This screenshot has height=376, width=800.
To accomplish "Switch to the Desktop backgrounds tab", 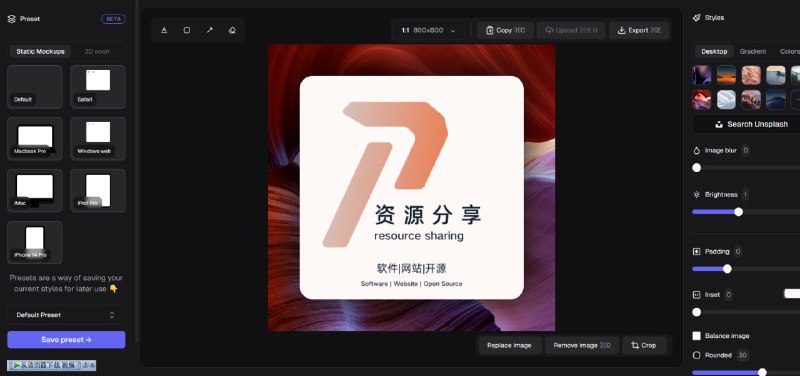I will pos(714,52).
